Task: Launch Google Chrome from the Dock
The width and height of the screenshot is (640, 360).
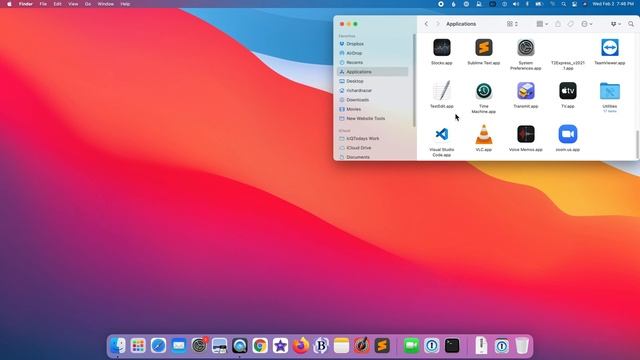Action: [x=260, y=346]
